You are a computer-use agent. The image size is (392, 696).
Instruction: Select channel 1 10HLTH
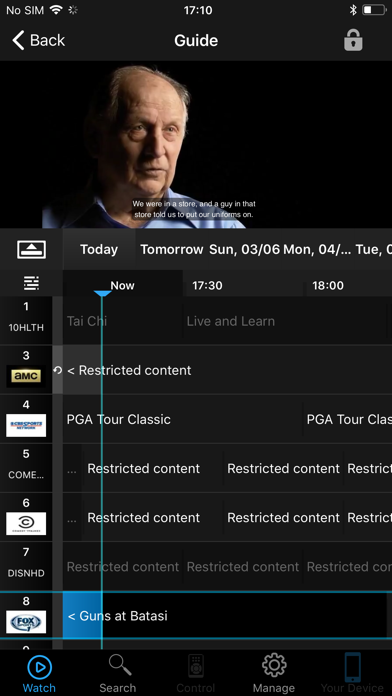pos(26,320)
